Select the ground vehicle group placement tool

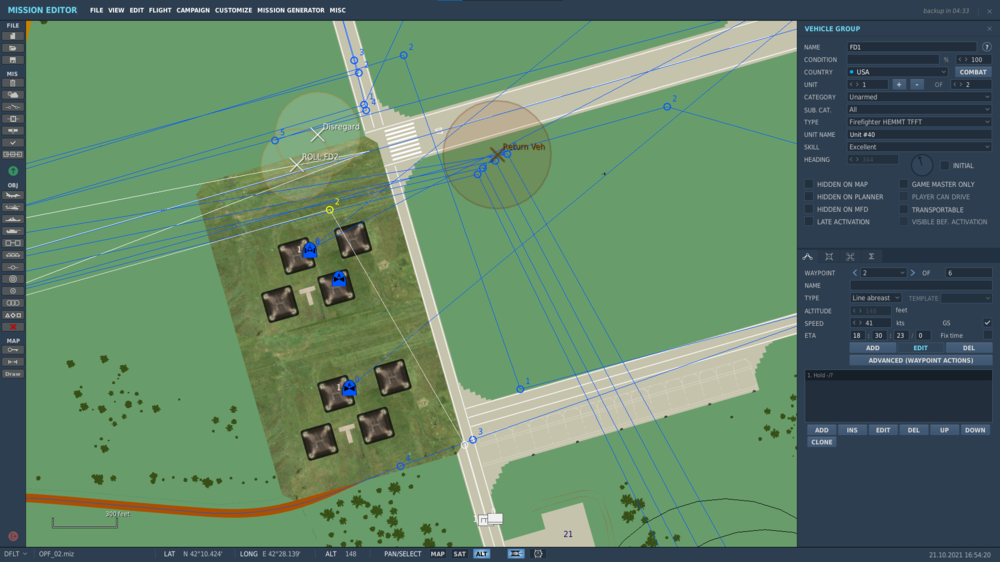coord(13,231)
